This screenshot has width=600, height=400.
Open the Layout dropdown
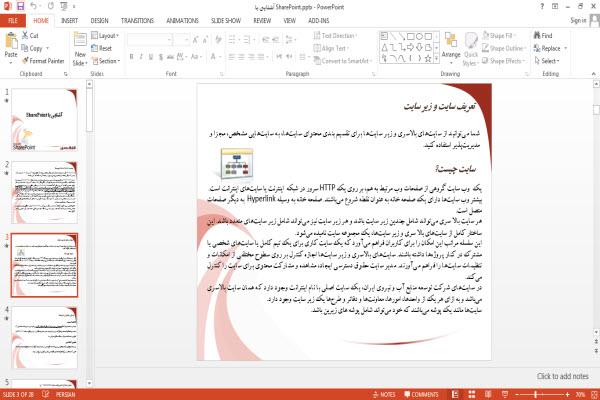[x=105, y=36]
